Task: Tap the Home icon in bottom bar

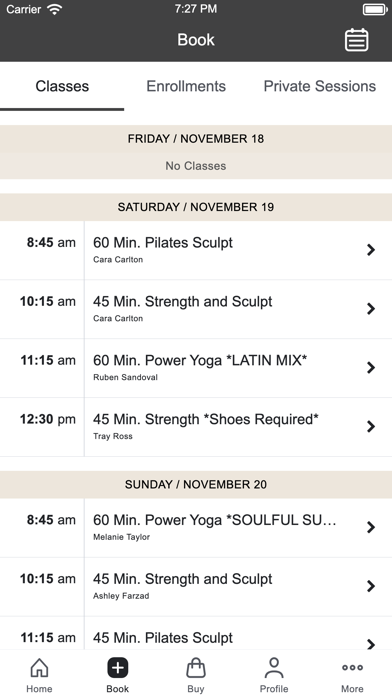Action: (39, 668)
